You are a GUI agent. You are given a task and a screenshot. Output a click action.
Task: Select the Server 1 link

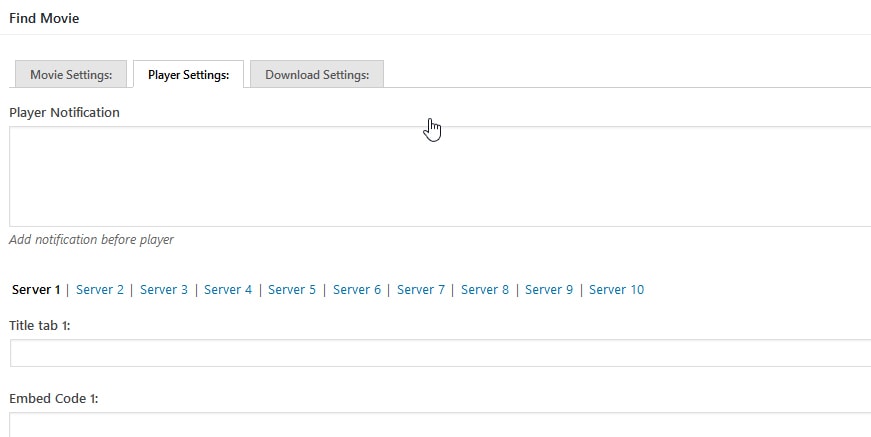36,290
